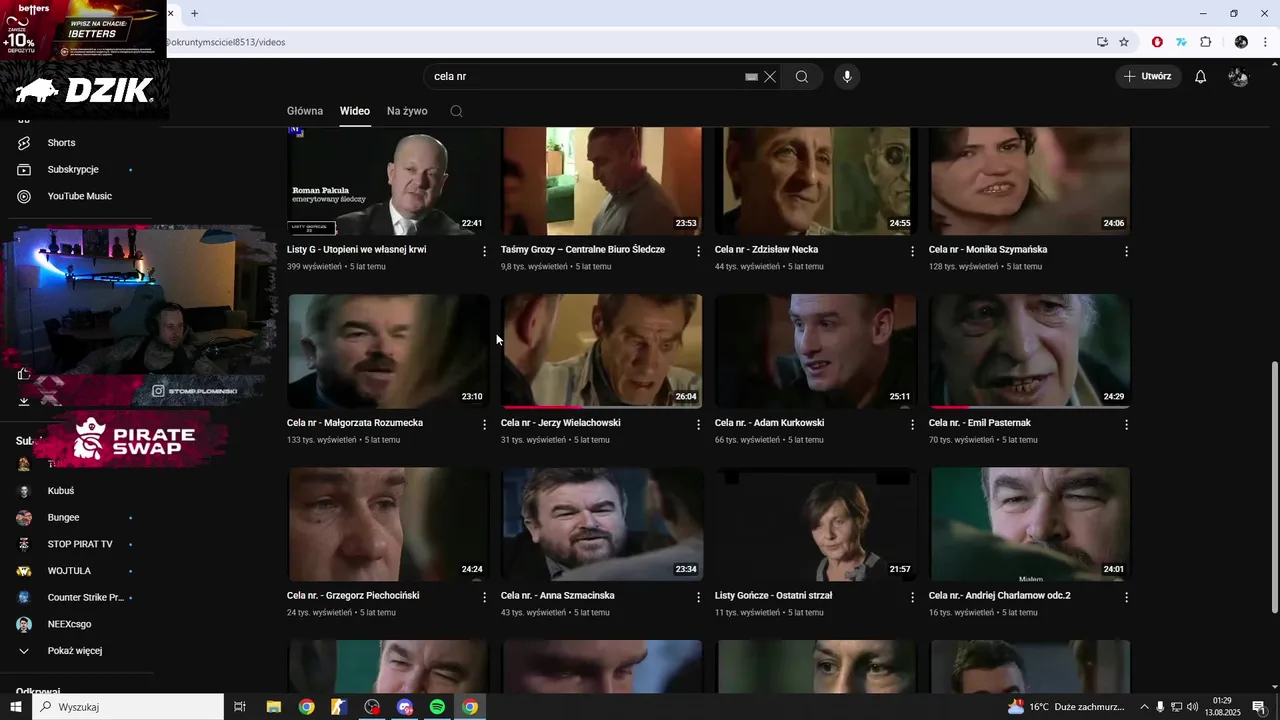Open a new browser tab
This screenshot has width=1280, height=720.
click(194, 13)
